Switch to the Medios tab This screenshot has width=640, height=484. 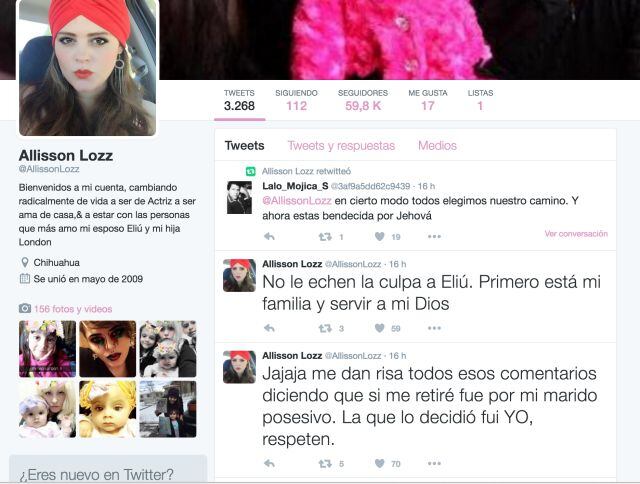click(437, 146)
